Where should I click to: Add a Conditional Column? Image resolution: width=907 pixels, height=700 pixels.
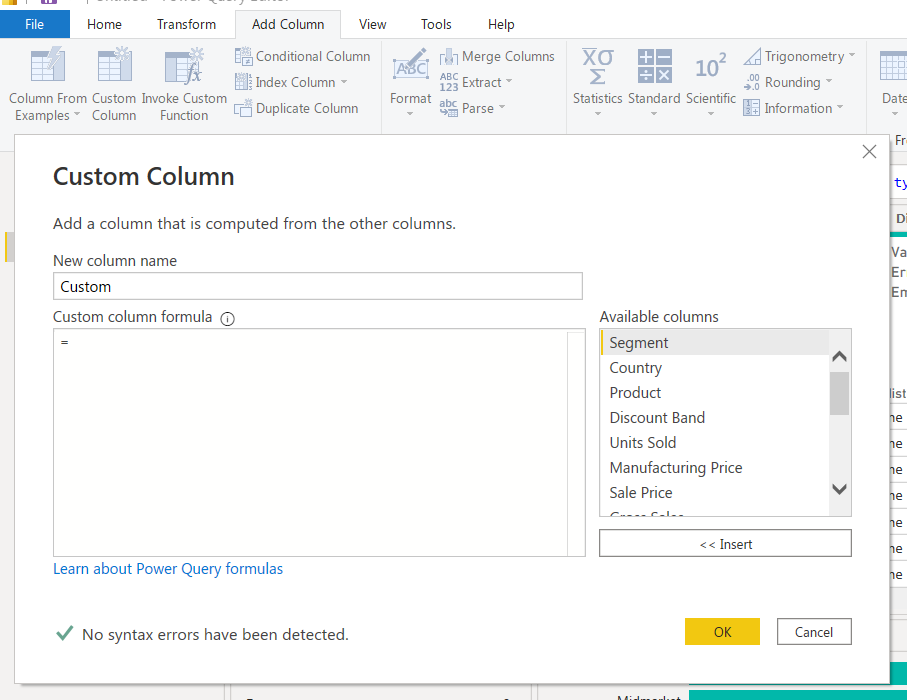(302, 56)
